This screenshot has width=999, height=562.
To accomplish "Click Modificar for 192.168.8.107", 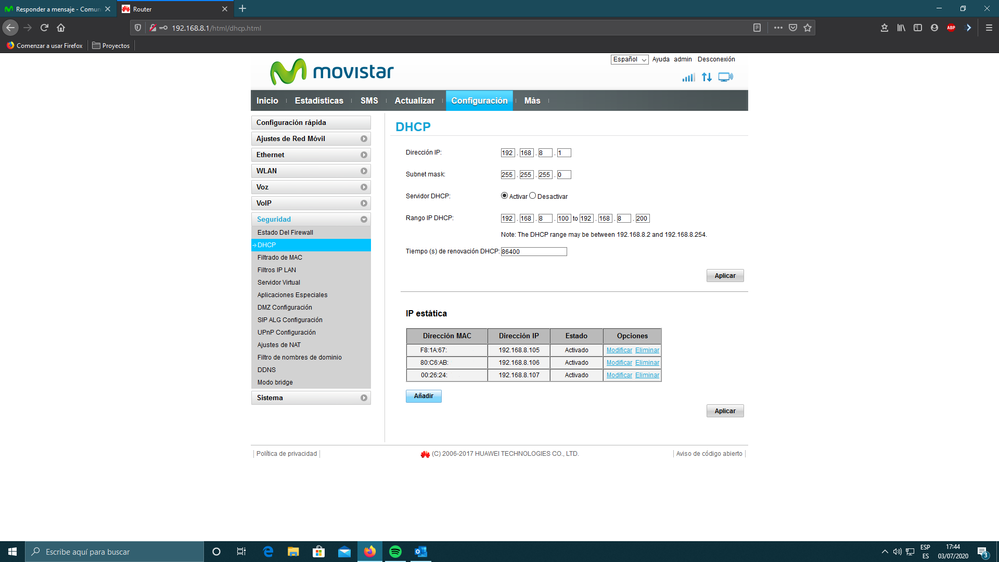I will [619, 375].
